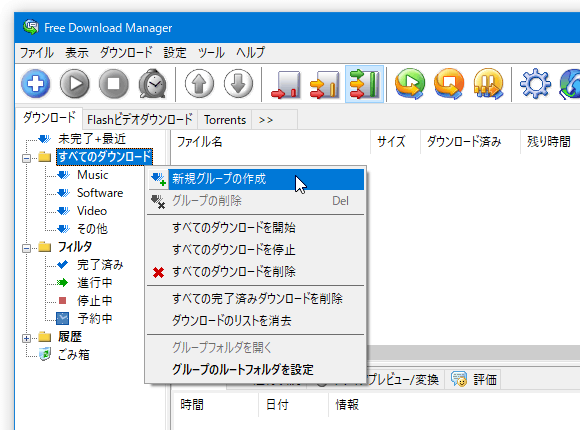Viewport: 580px width, 430px height.
Task: Click the recycle bin icon beside ごみ箱
Action: (x=45, y=354)
